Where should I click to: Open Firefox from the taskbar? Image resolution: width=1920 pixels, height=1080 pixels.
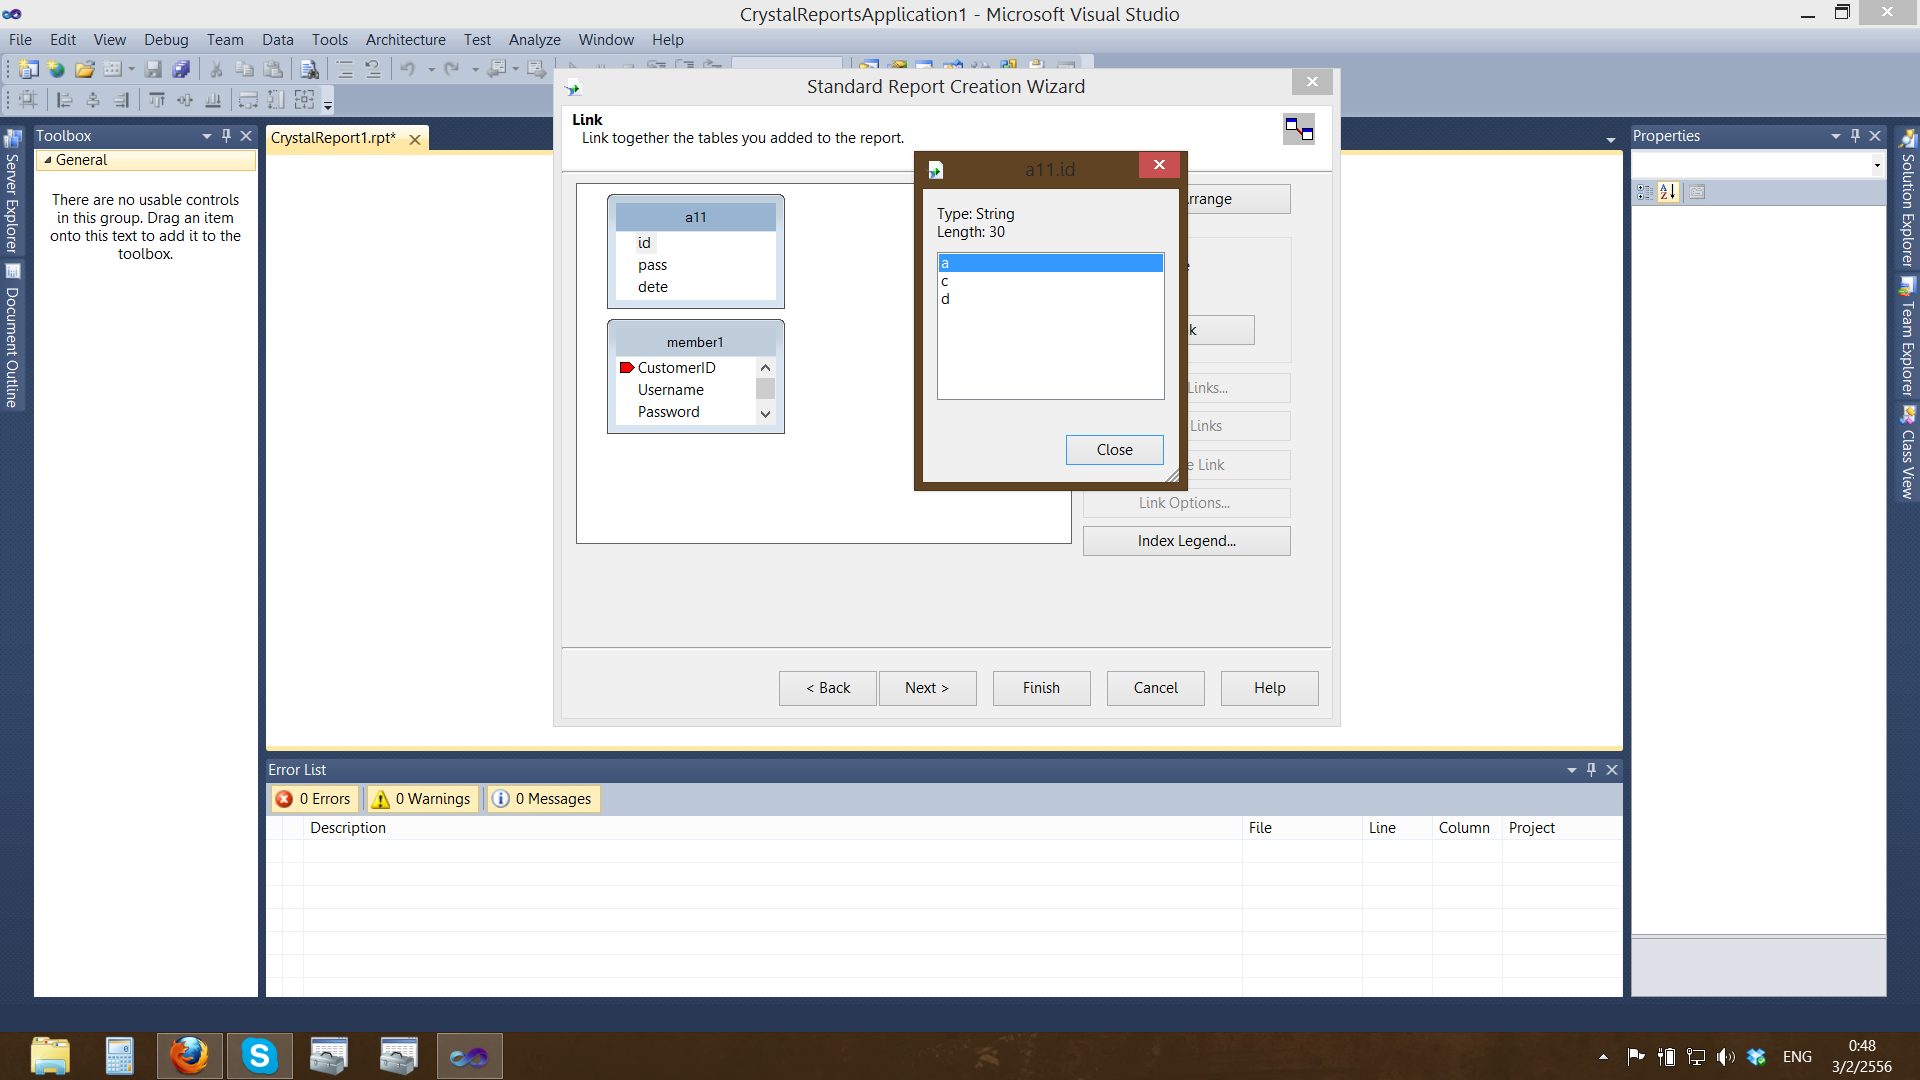click(189, 1056)
